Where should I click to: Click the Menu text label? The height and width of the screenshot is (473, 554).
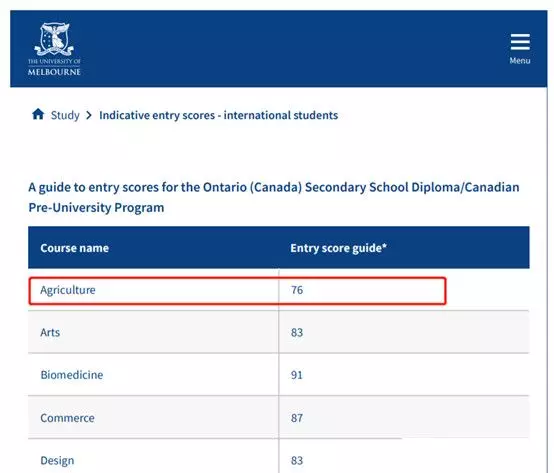coord(520,60)
